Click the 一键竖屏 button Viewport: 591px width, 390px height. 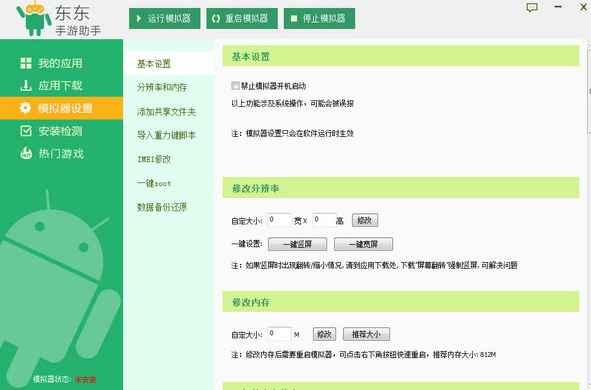point(297,244)
